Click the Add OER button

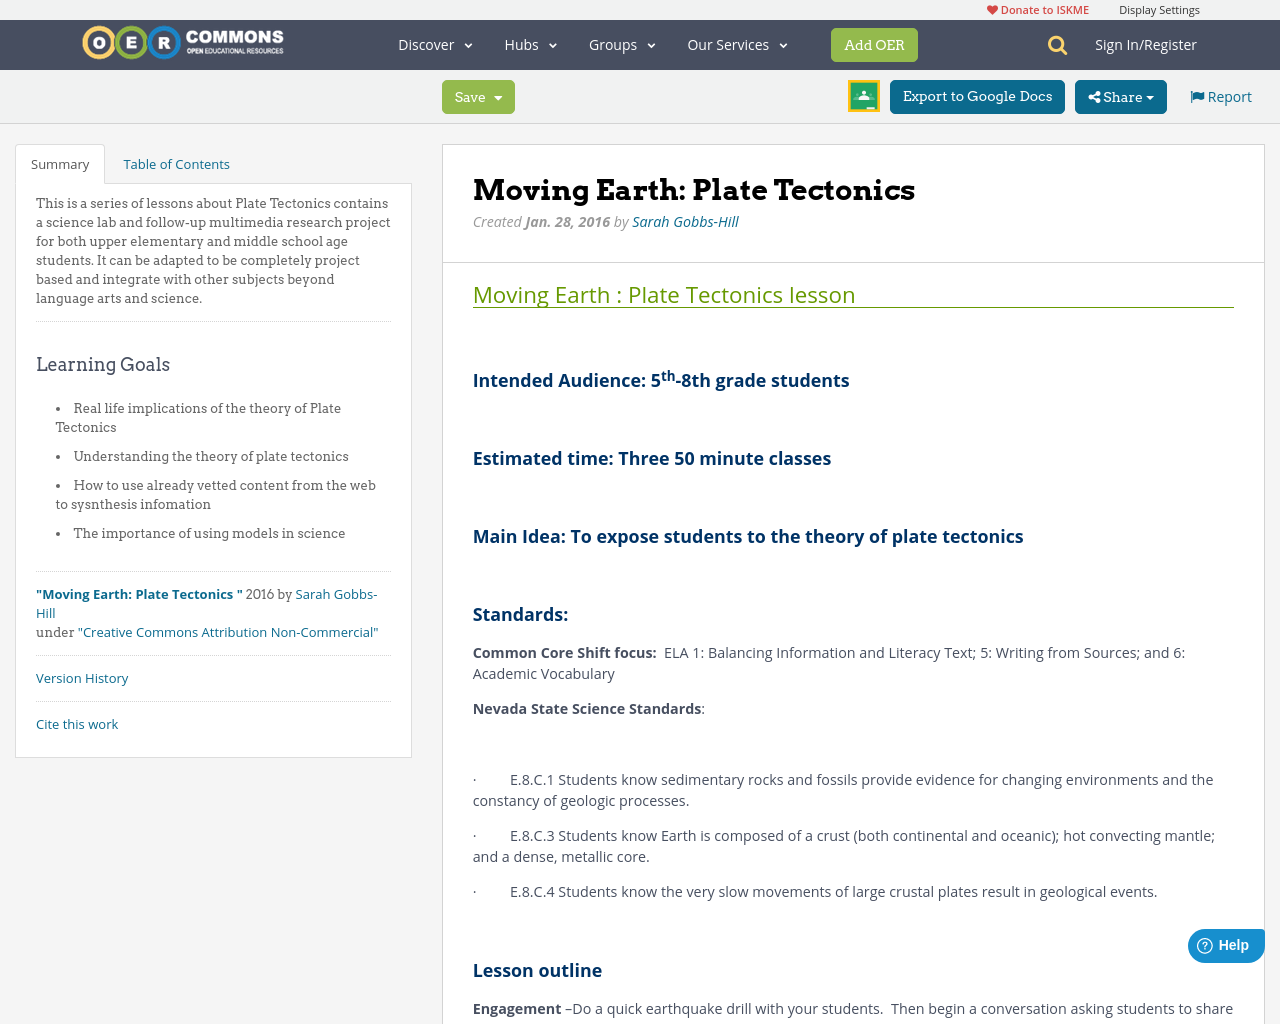coord(874,44)
